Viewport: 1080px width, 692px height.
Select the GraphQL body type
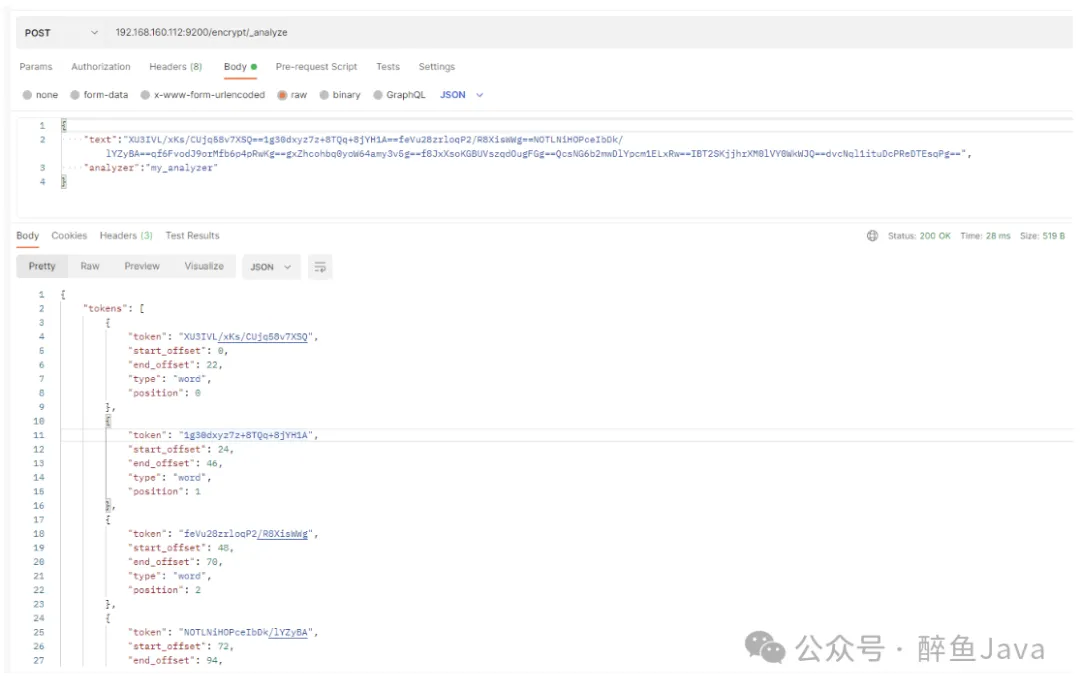[x=378, y=95]
